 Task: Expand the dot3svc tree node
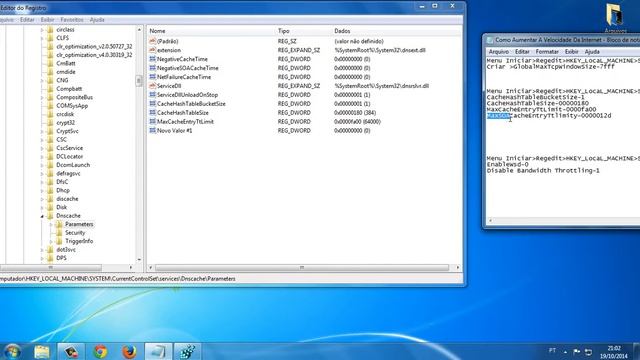click(x=42, y=250)
